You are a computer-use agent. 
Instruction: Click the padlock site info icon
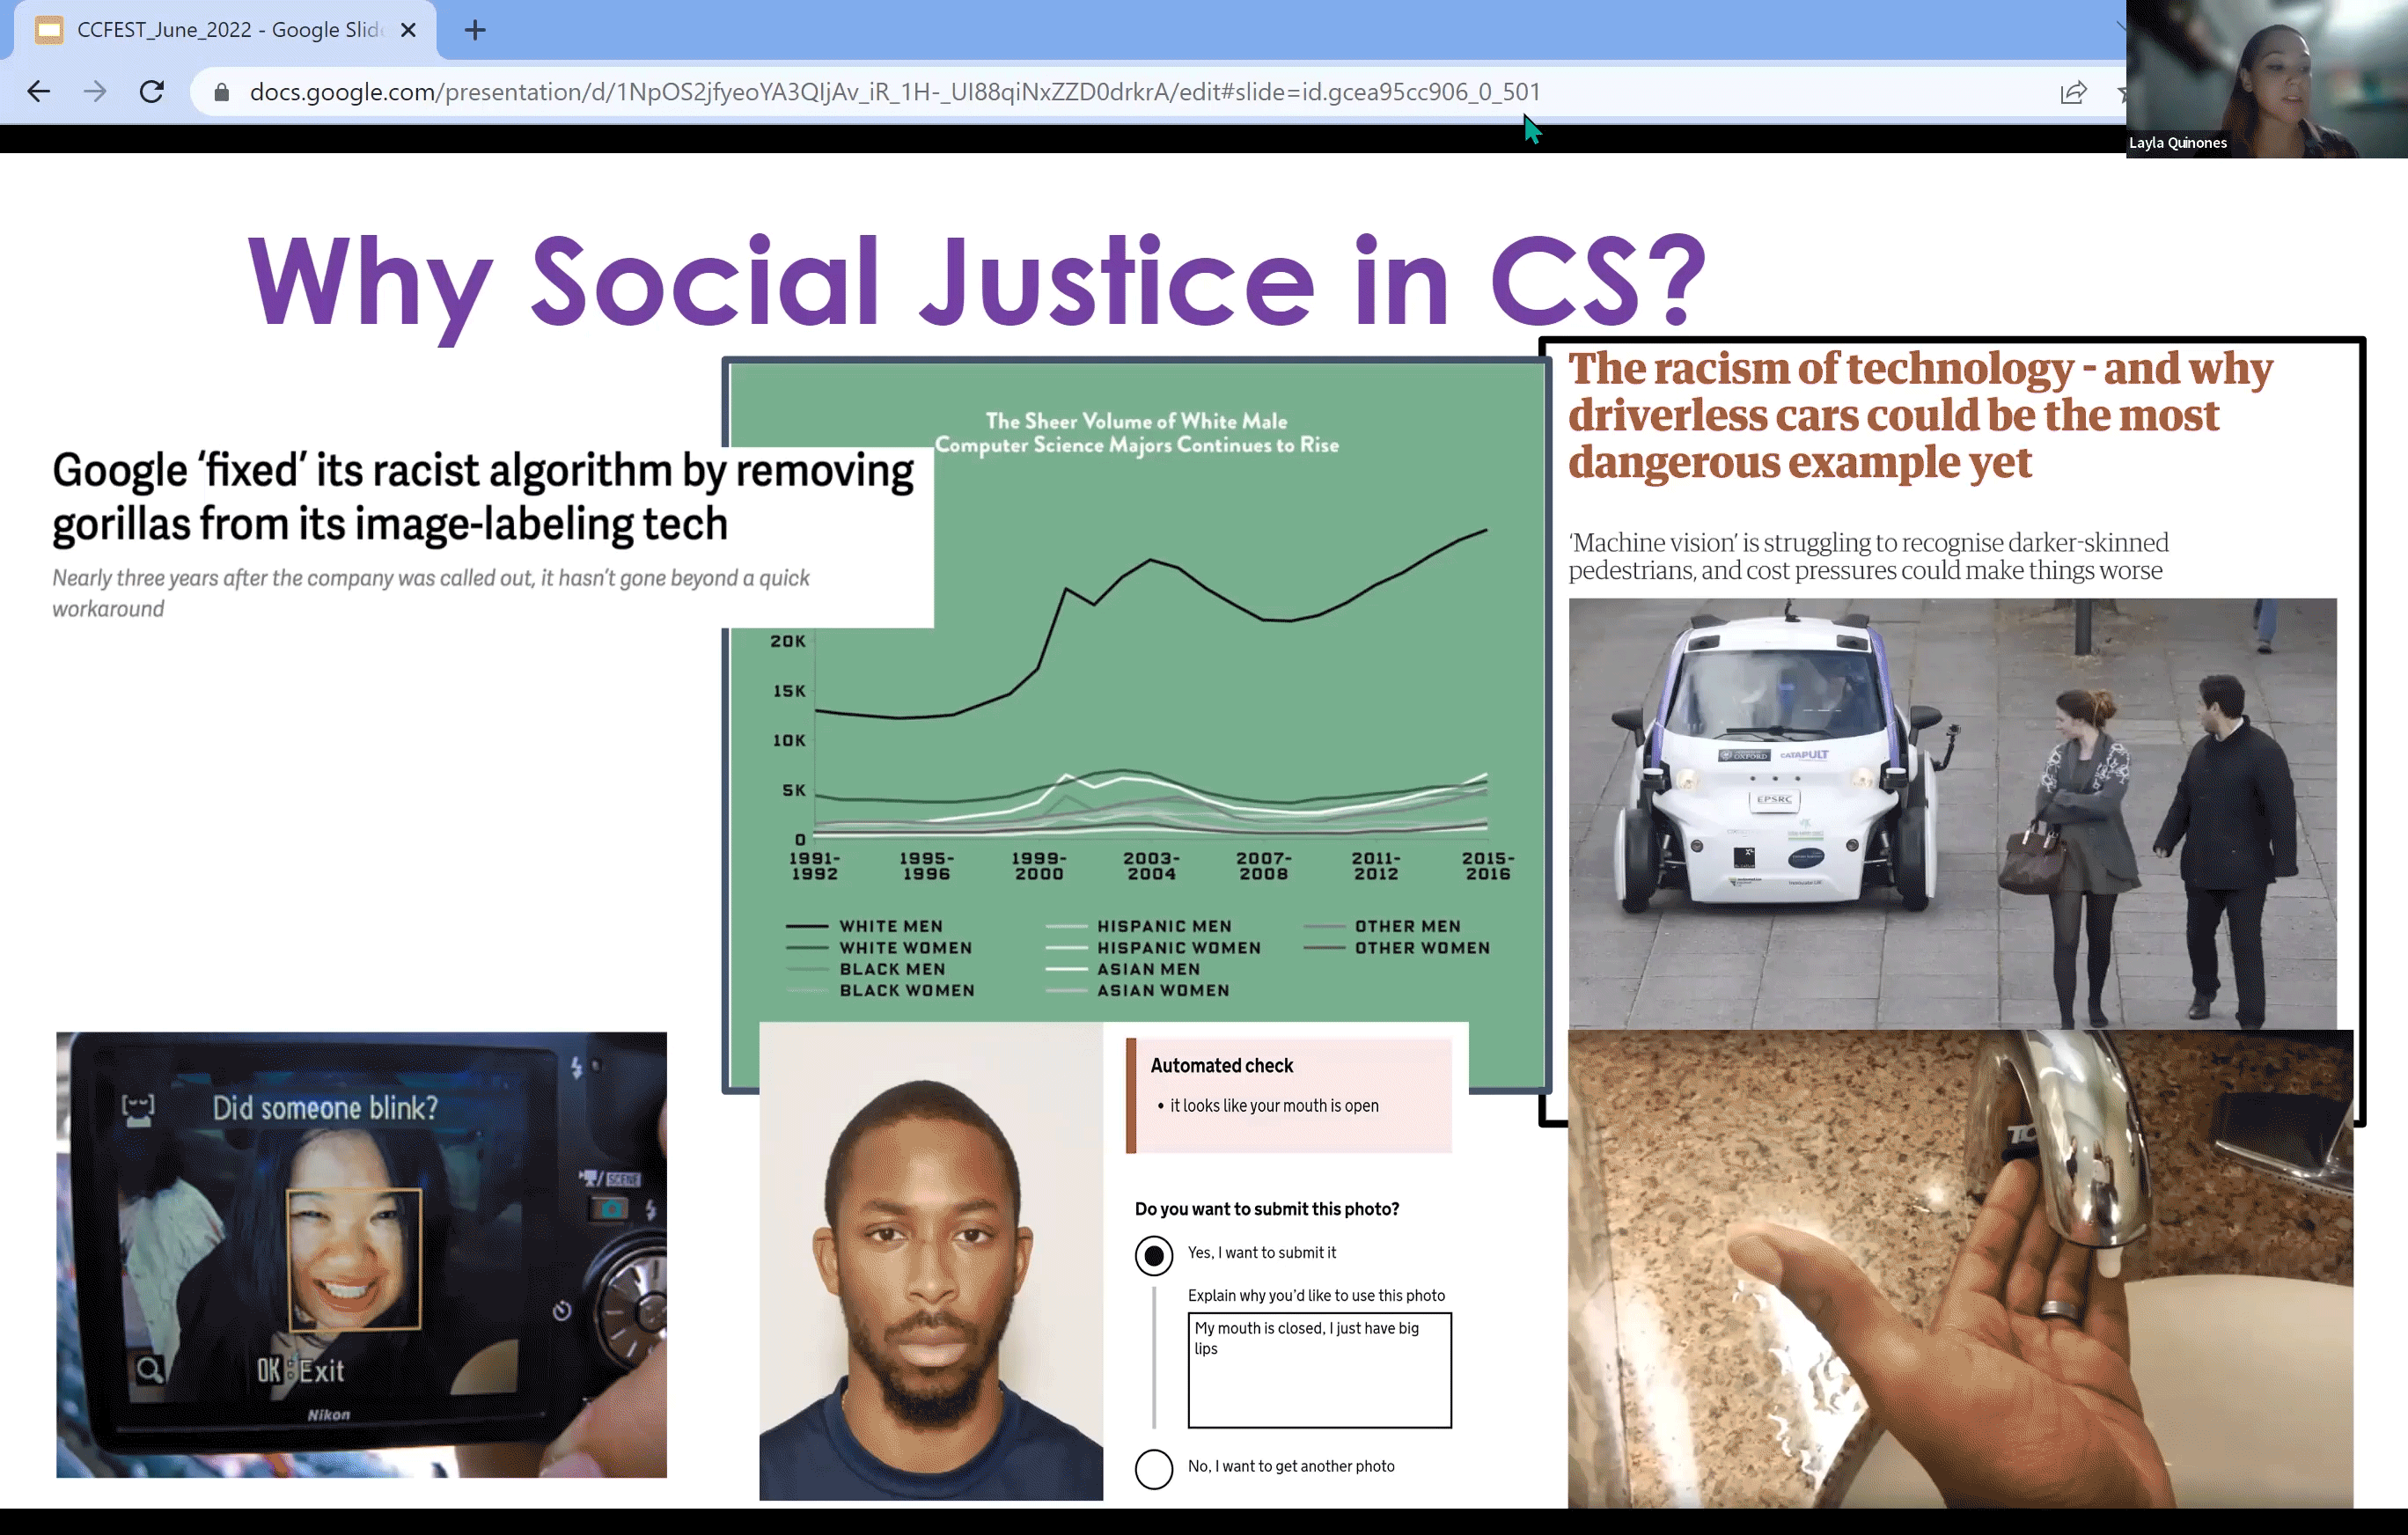(222, 92)
